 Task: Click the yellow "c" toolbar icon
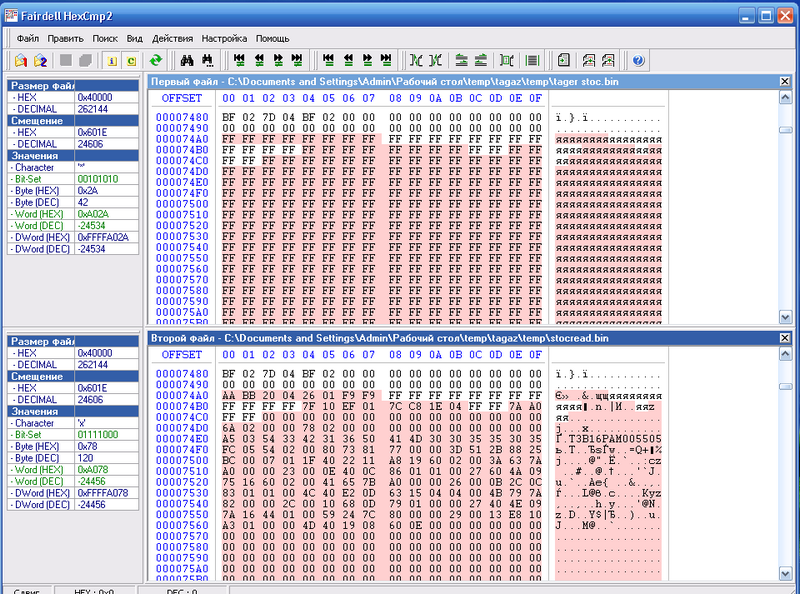[x=131, y=61]
